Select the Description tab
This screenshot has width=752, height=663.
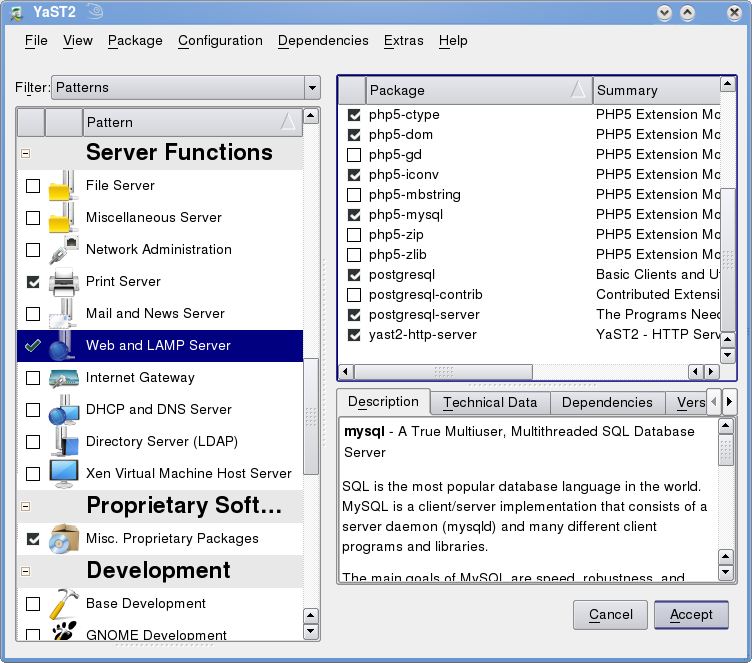[x=383, y=402]
